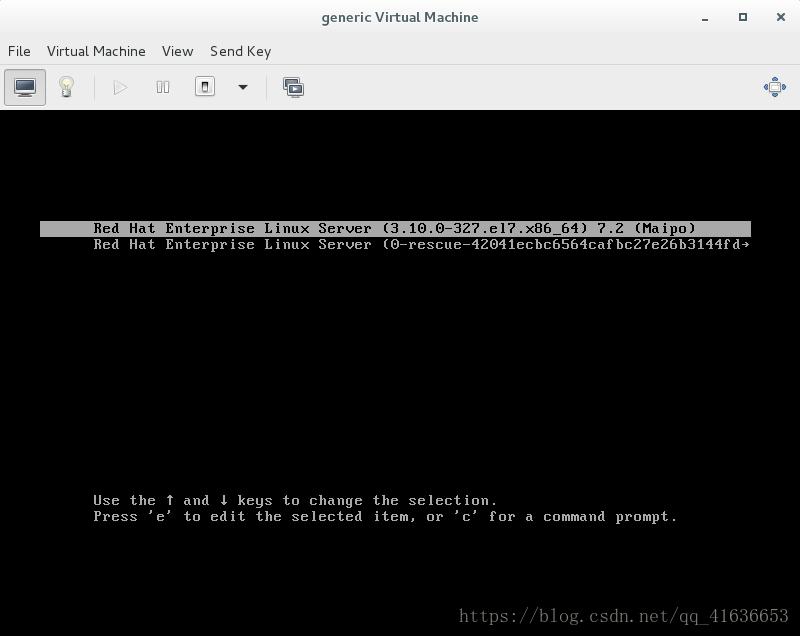800x636 pixels.
Task: Click the blog.csdn.net watermark URL
Action: point(623,616)
